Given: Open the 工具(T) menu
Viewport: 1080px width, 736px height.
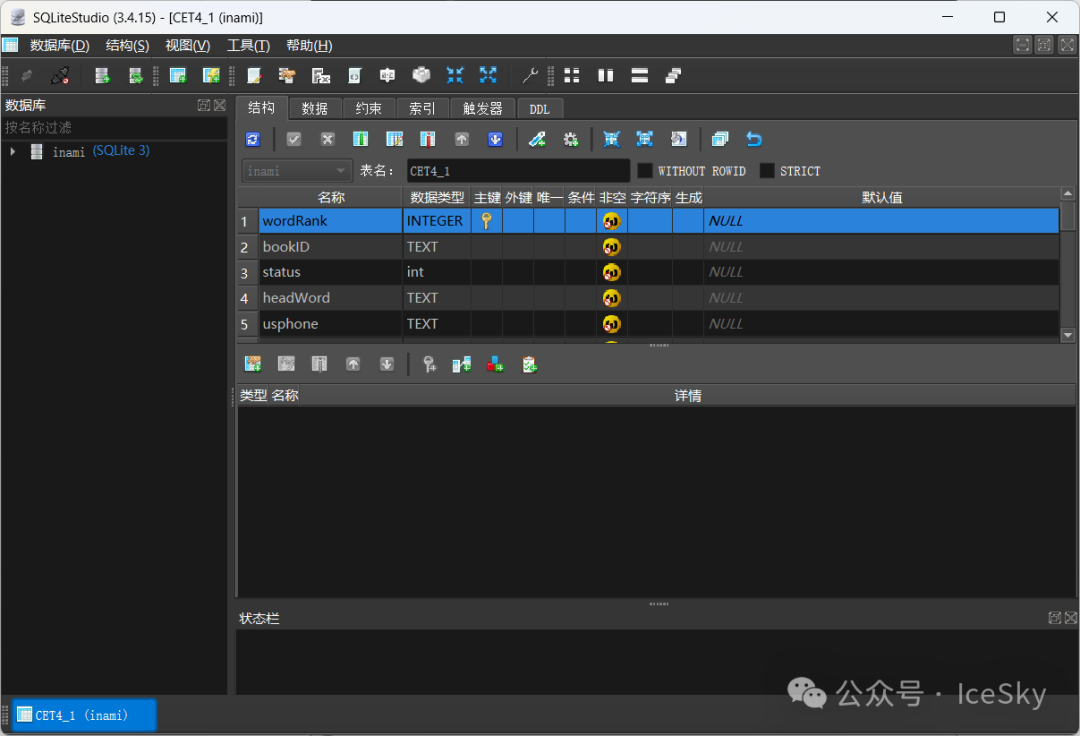Looking at the screenshot, I should coord(248,45).
